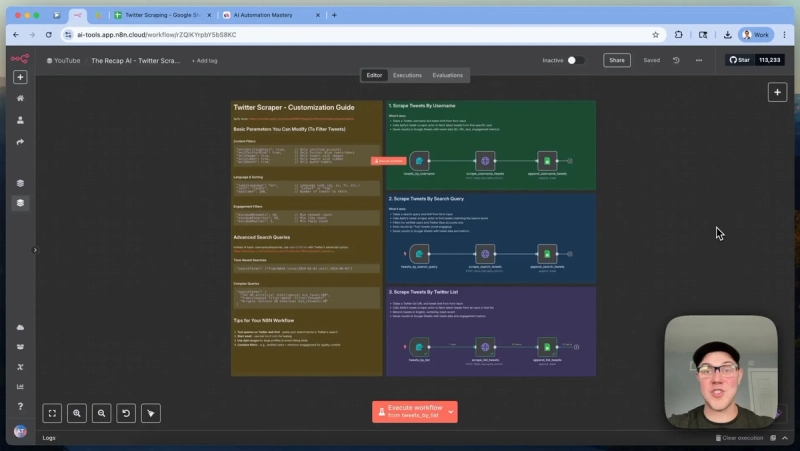The image size is (800, 451).
Task: Bookmark this page with the star icon
Action: 655,35
